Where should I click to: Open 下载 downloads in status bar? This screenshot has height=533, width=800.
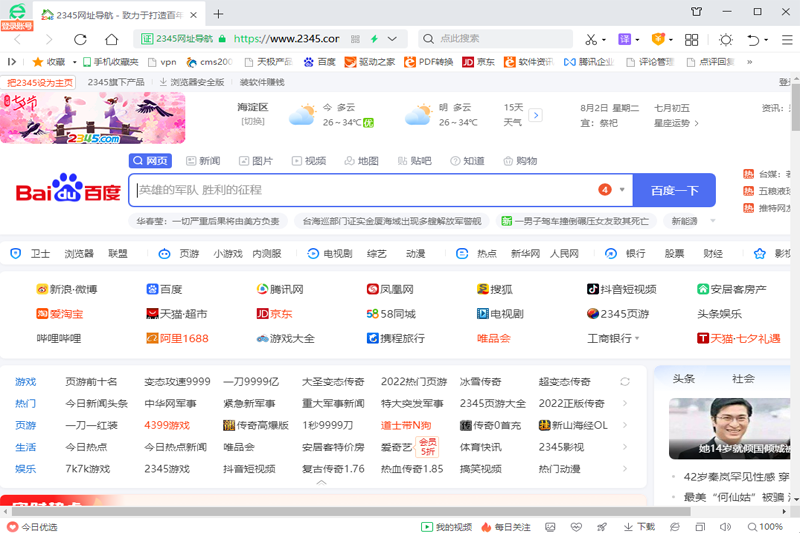[639, 527]
